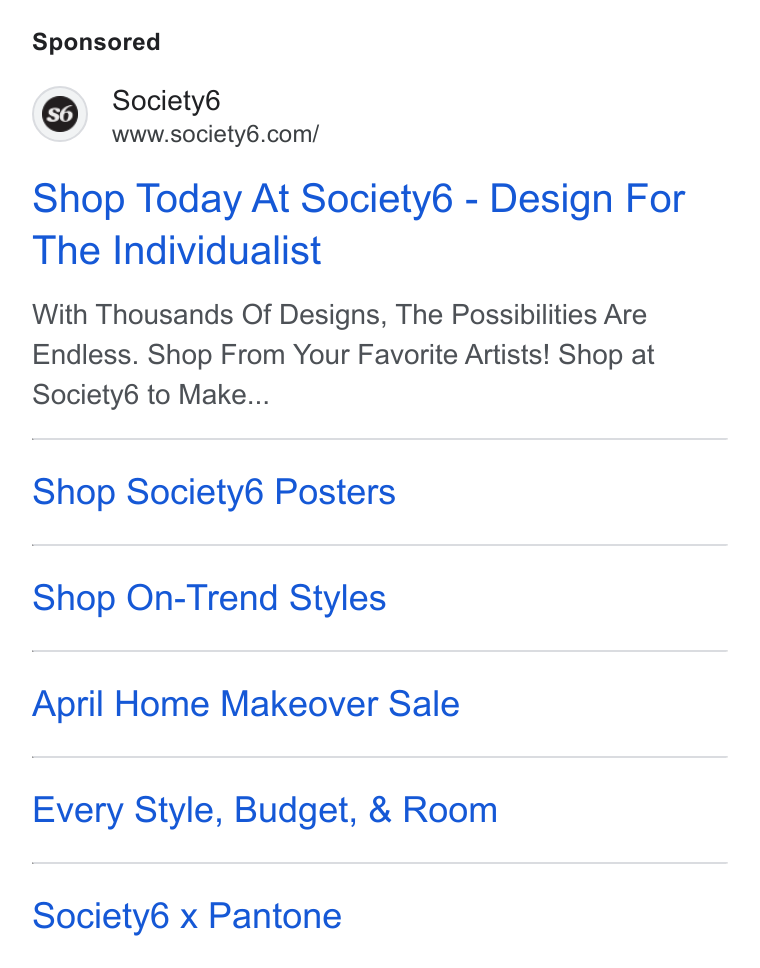Click the Society6 to Make... truncated text
This screenshot has width=760, height=968.
coord(151,395)
